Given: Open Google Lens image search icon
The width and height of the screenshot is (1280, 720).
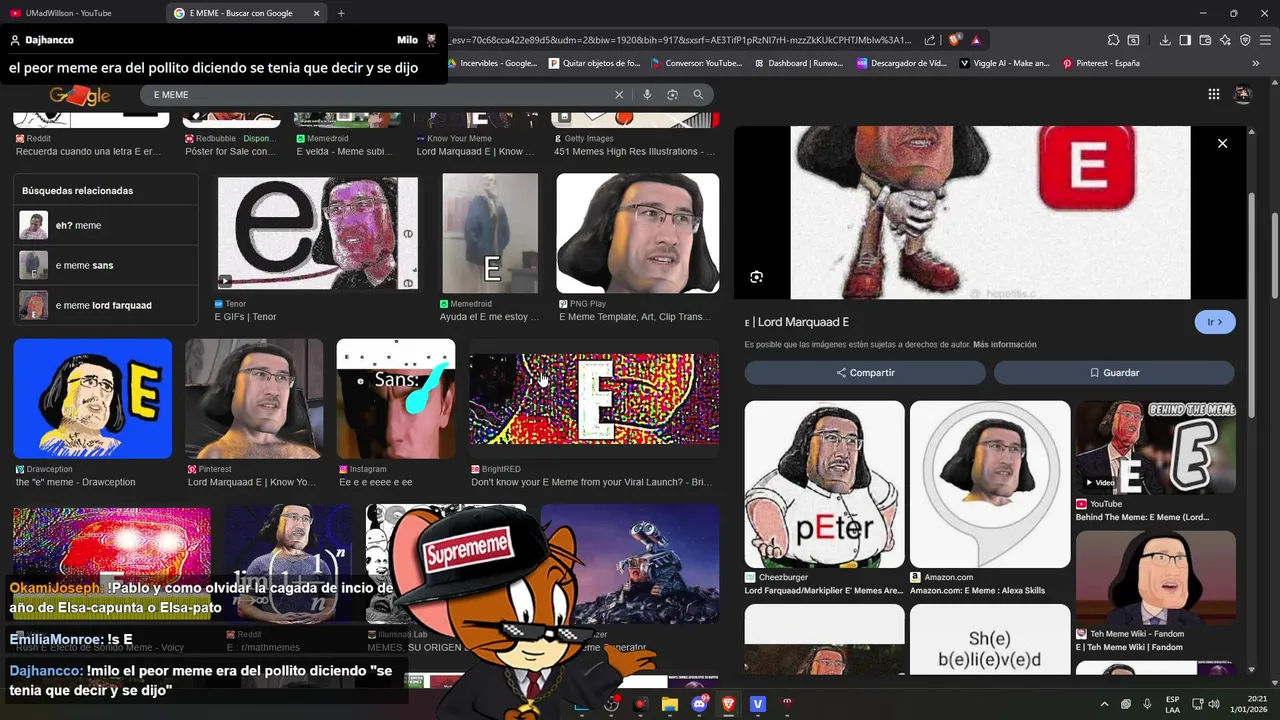Looking at the screenshot, I should pos(672,94).
